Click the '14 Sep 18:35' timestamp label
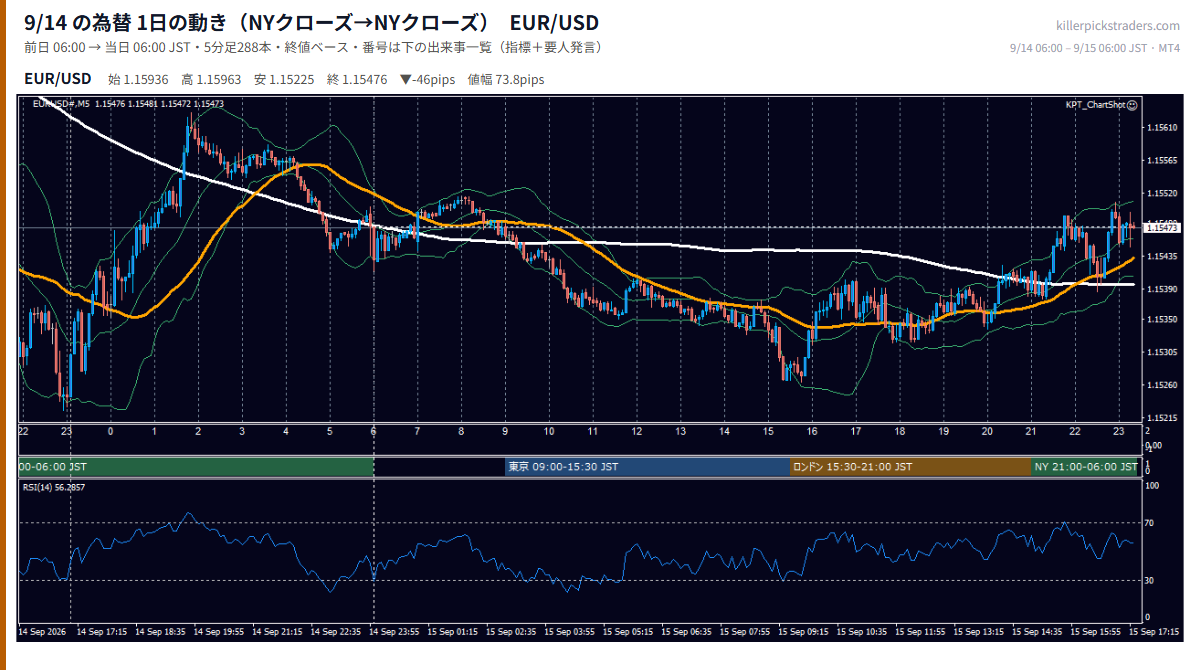This screenshot has height=670, width=1200. 160,632
